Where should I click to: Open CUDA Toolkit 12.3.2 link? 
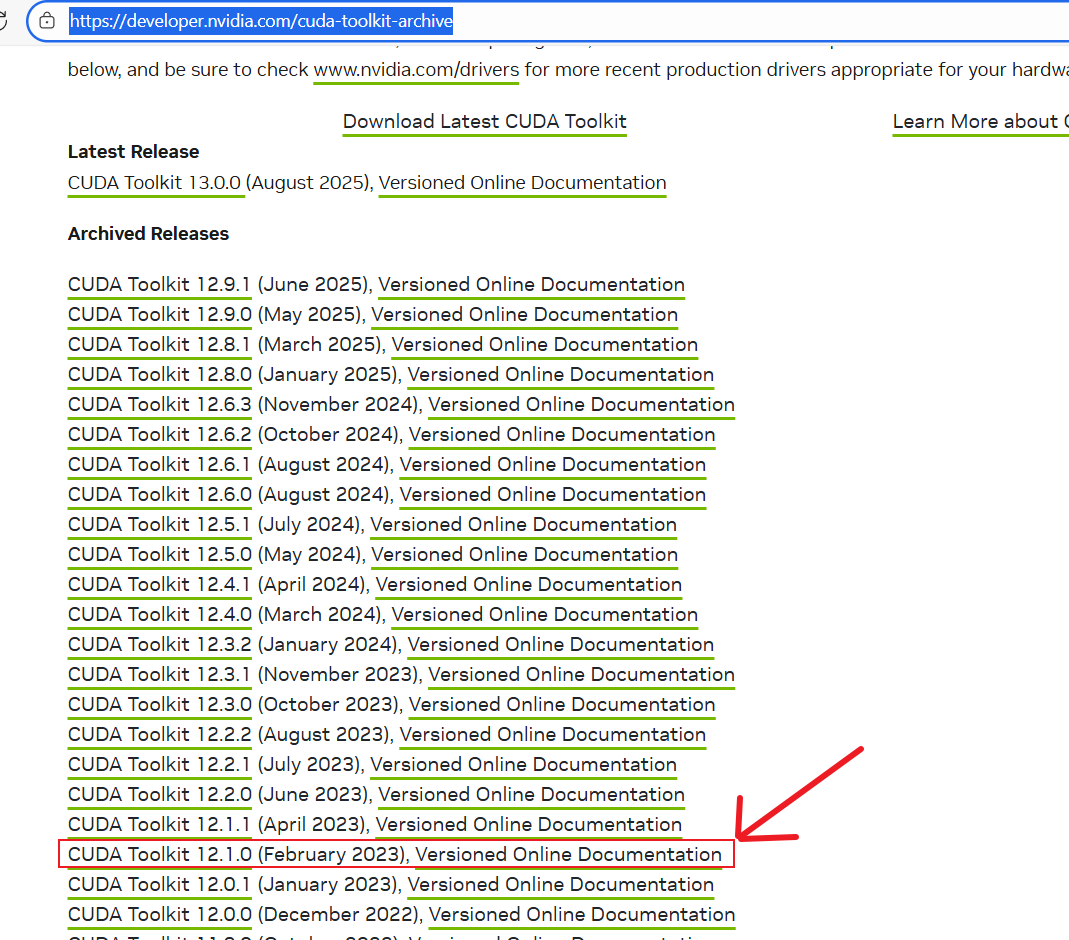[x=160, y=644]
